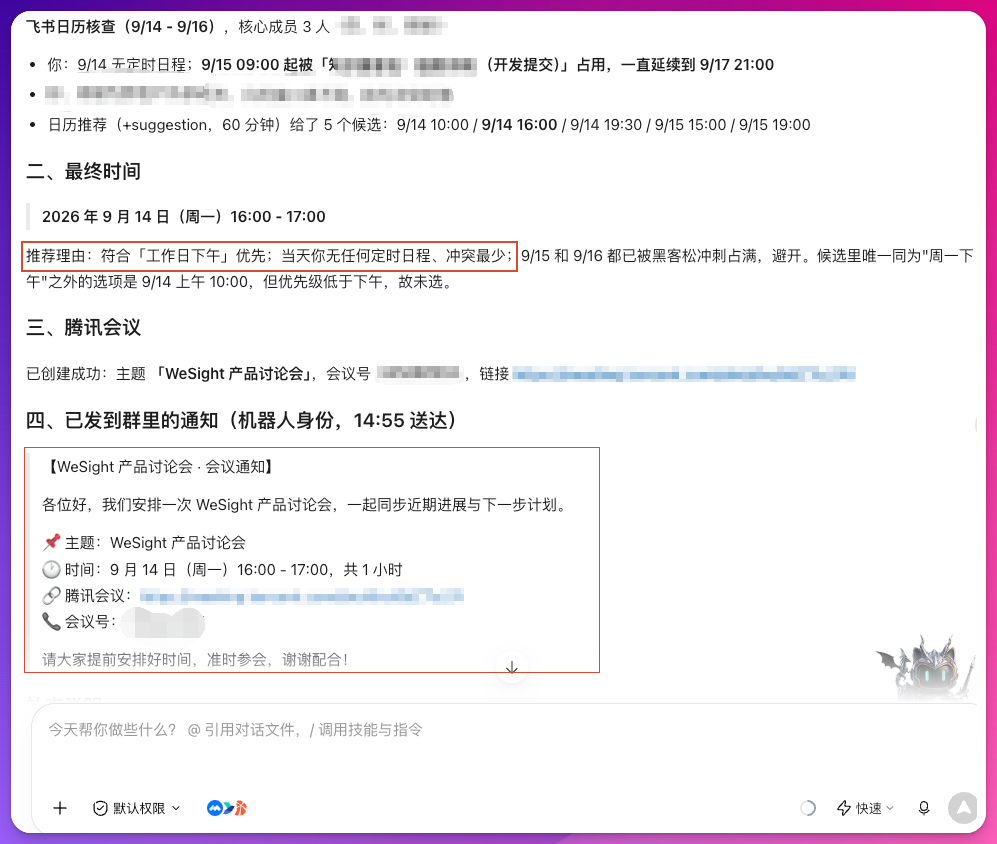
Task: Open the meeting link after 链接 in section 三
Action: pyautogui.click(x=684, y=374)
